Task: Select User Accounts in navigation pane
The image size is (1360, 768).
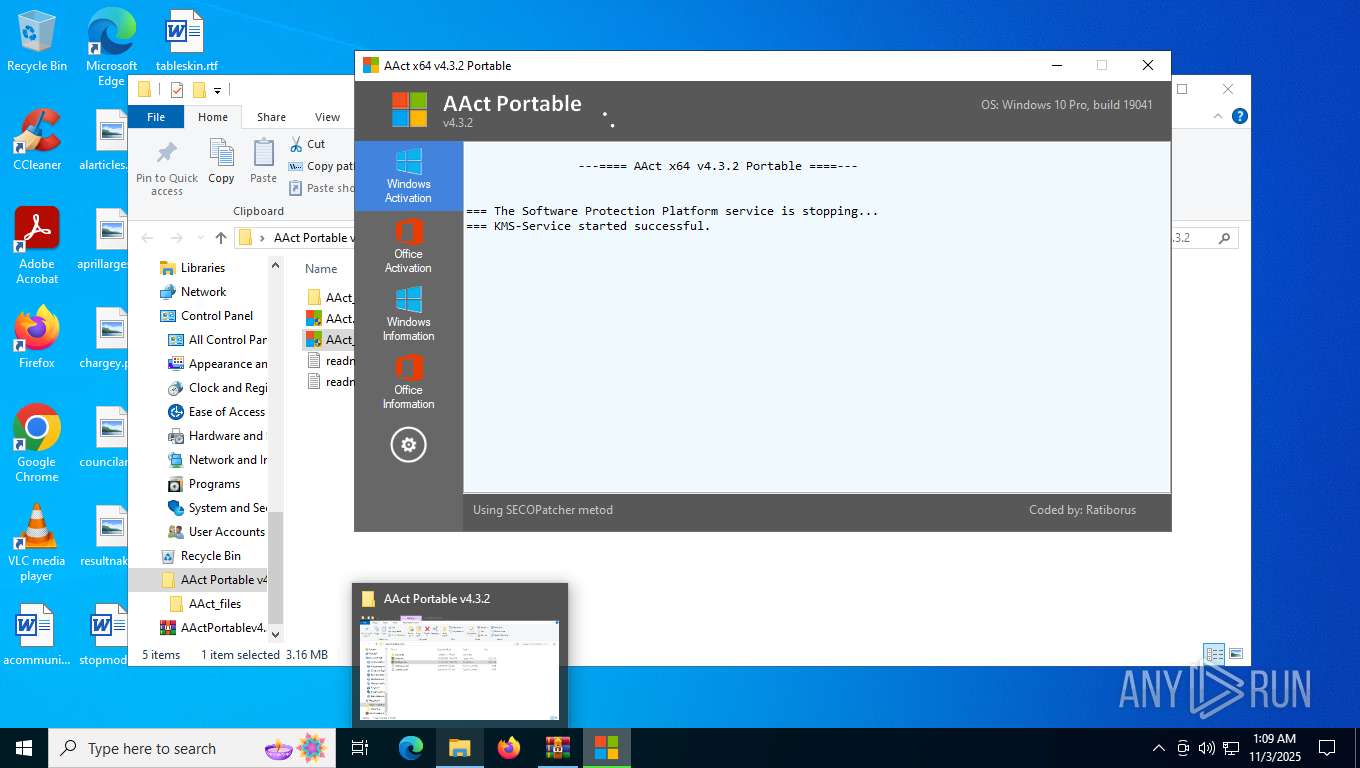Action: click(x=226, y=532)
